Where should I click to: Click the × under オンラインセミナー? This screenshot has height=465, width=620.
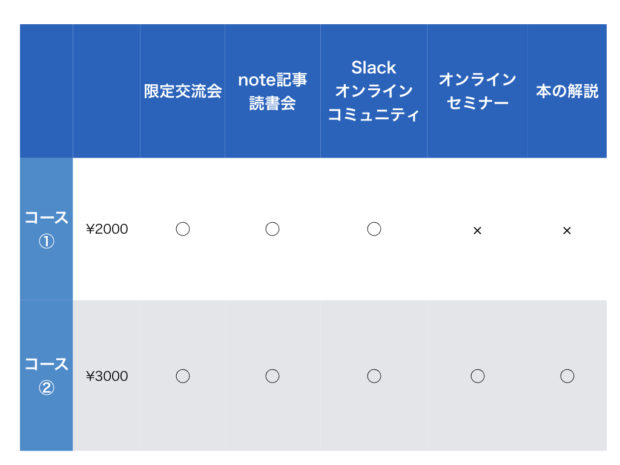[x=477, y=231]
